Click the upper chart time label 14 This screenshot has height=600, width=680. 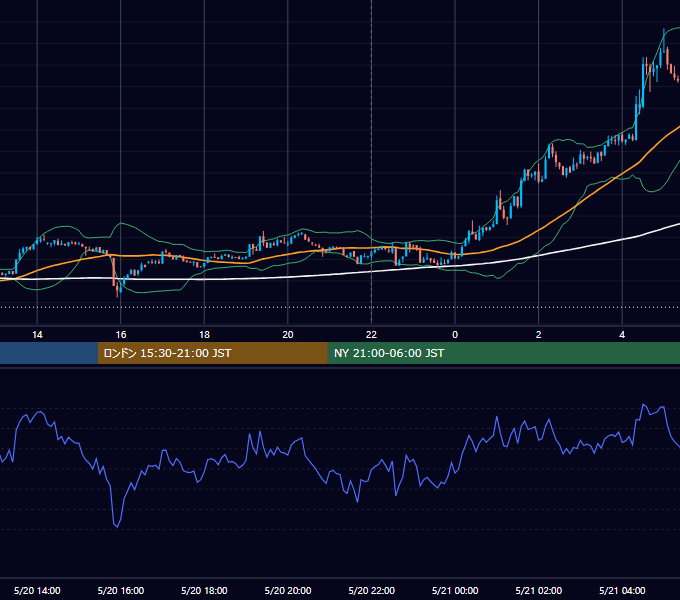(37, 335)
